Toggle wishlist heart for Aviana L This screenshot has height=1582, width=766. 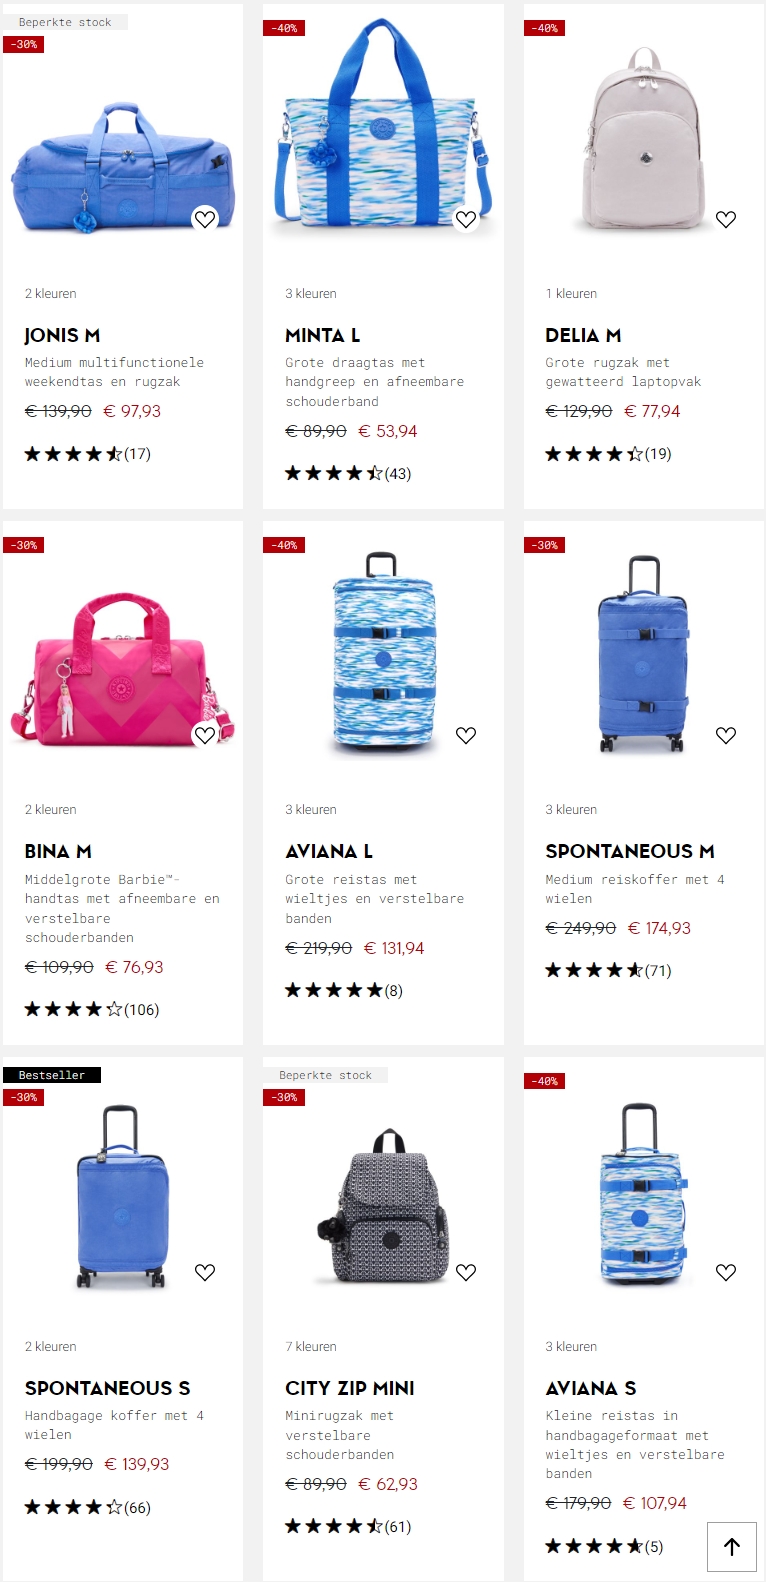(466, 735)
